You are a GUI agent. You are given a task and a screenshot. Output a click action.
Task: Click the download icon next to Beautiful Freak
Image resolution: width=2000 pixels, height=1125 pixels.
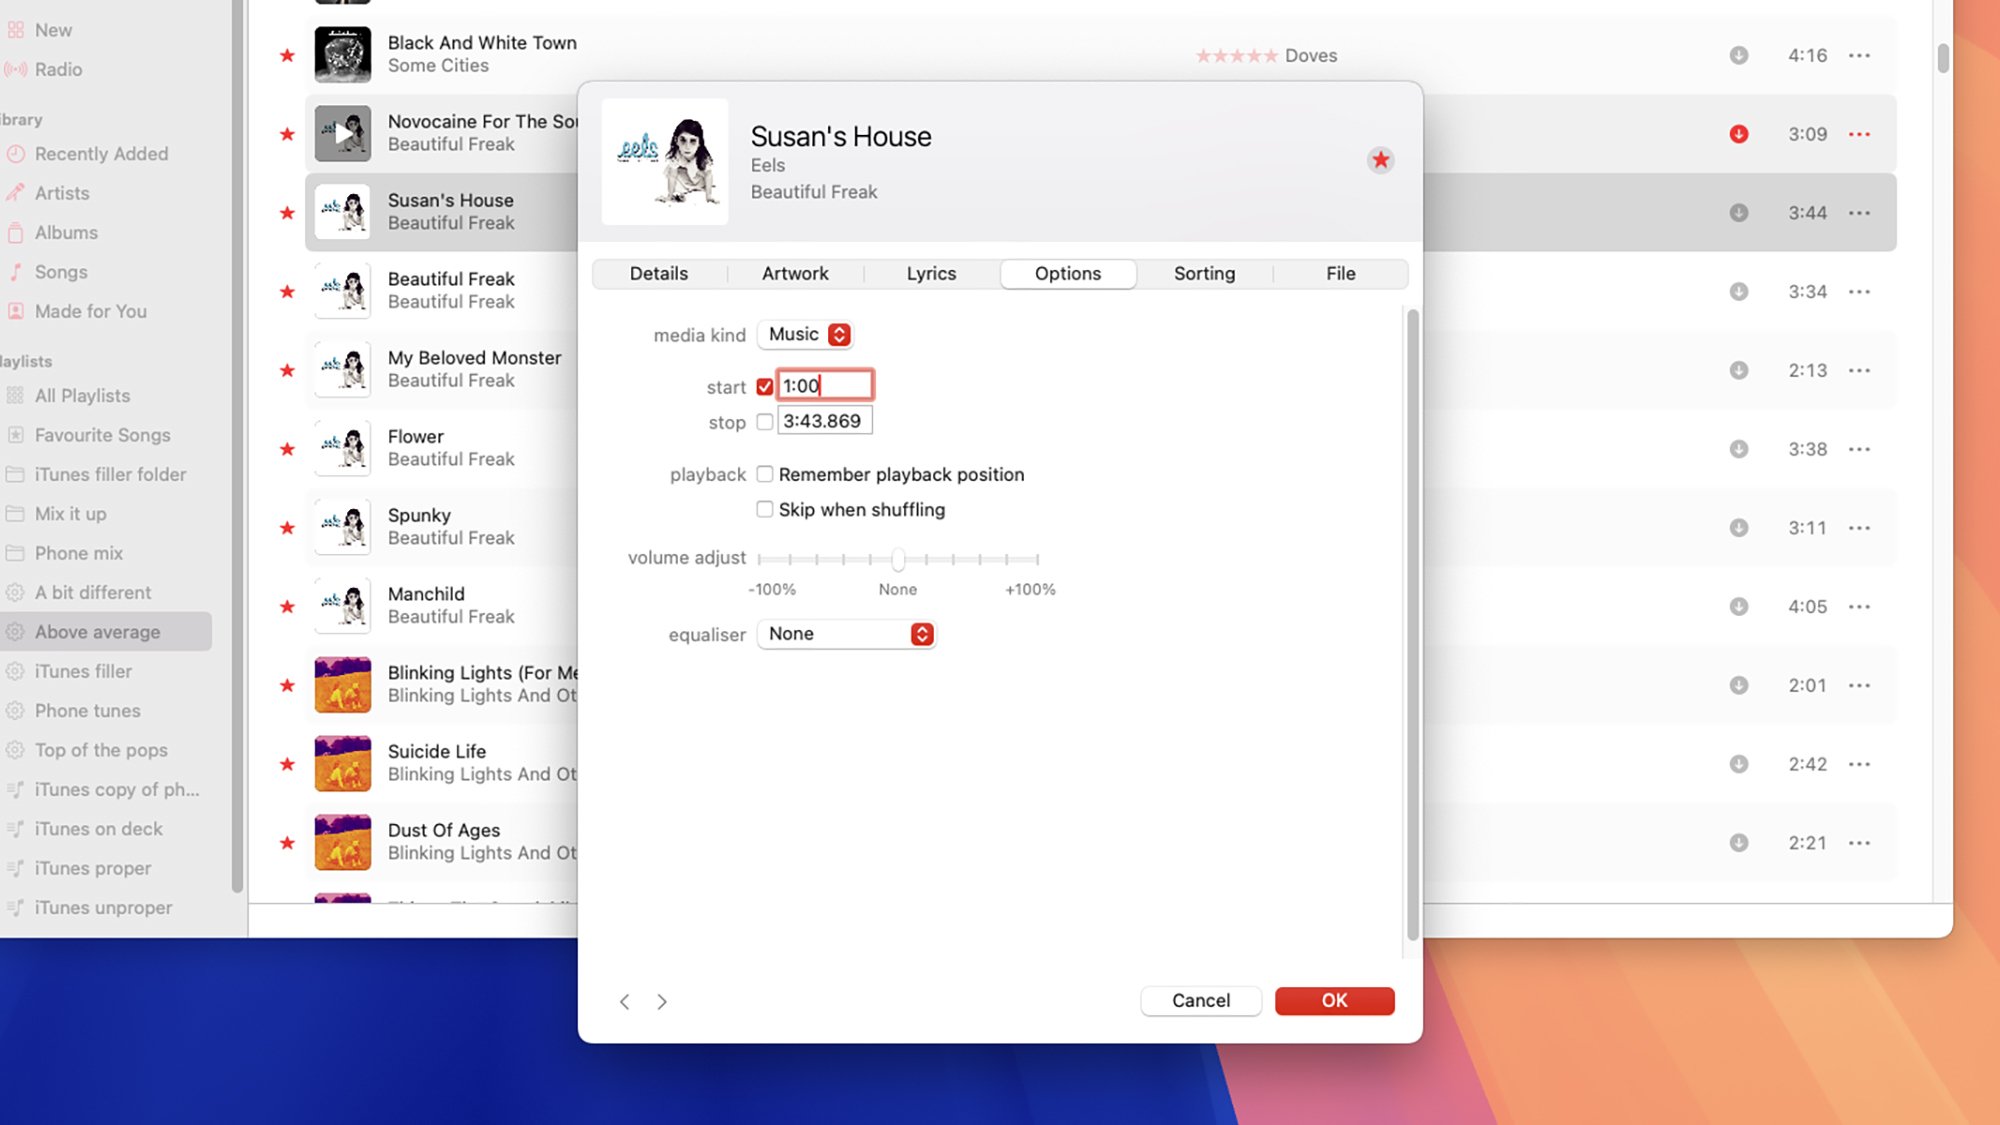1739,290
